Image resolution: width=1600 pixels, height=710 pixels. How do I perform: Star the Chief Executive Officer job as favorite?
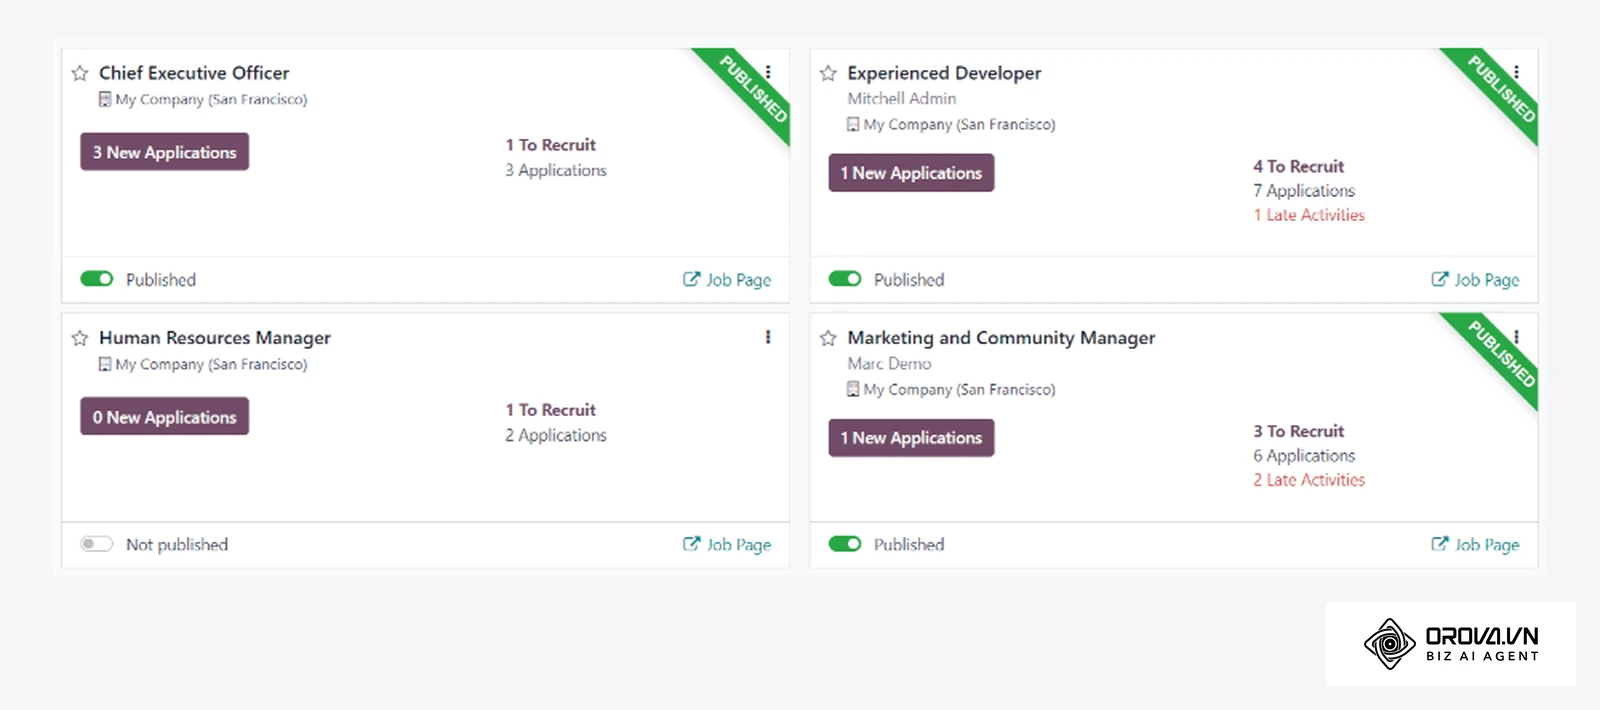click(x=80, y=73)
